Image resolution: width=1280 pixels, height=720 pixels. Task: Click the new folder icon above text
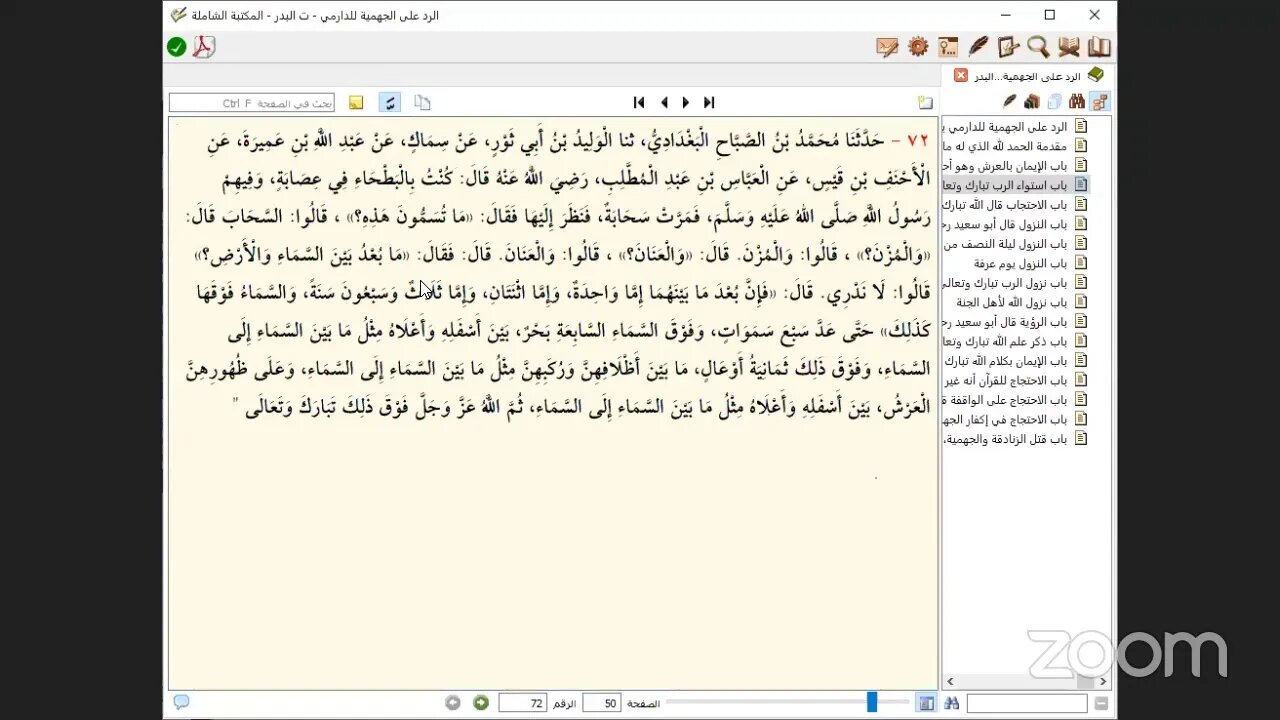tap(926, 102)
